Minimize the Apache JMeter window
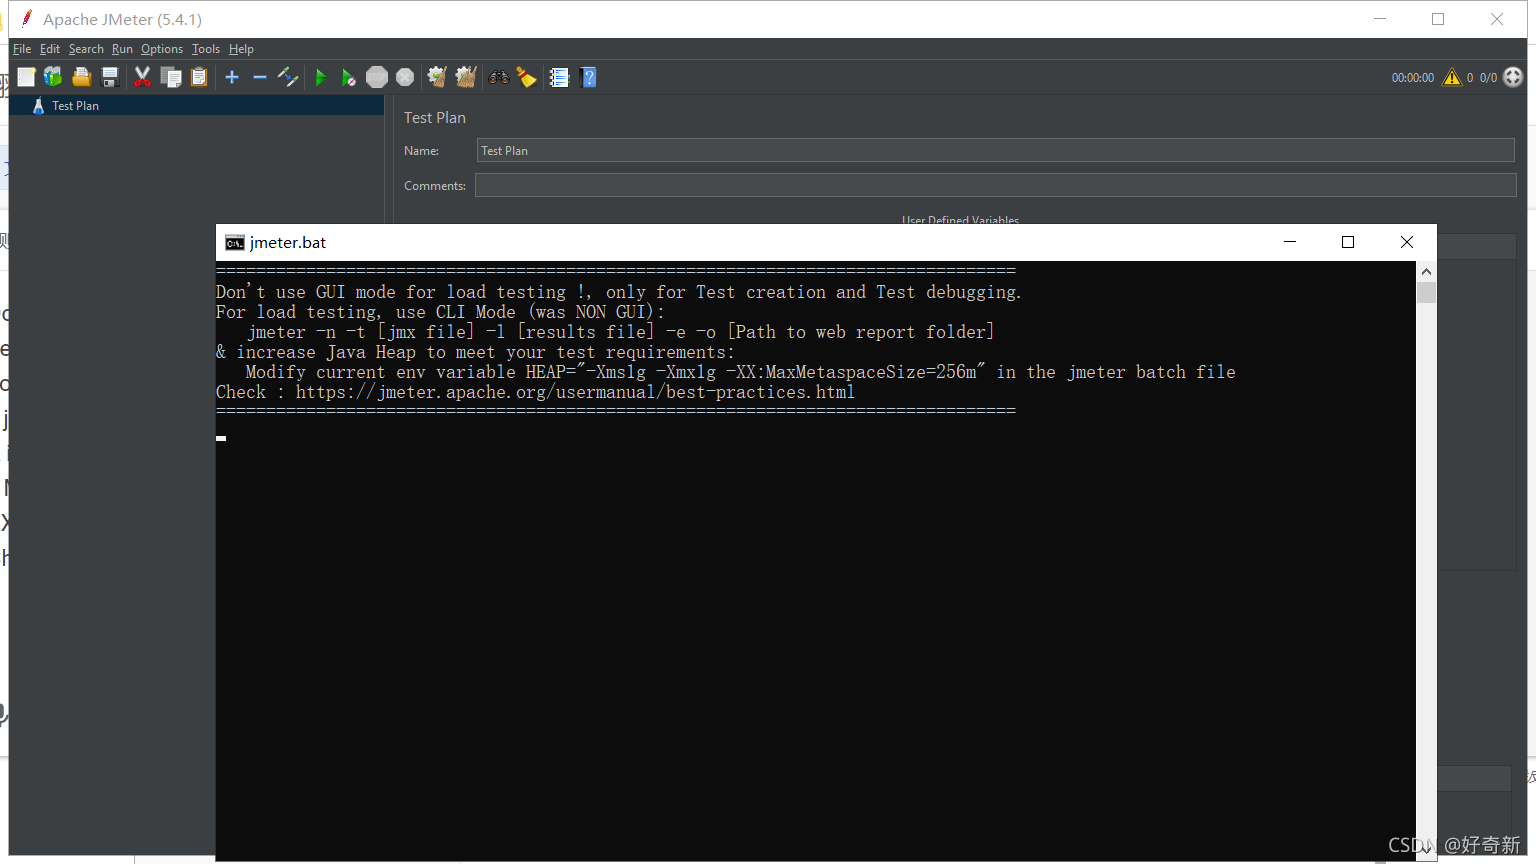1536x864 pixels. pos(1380,19)
